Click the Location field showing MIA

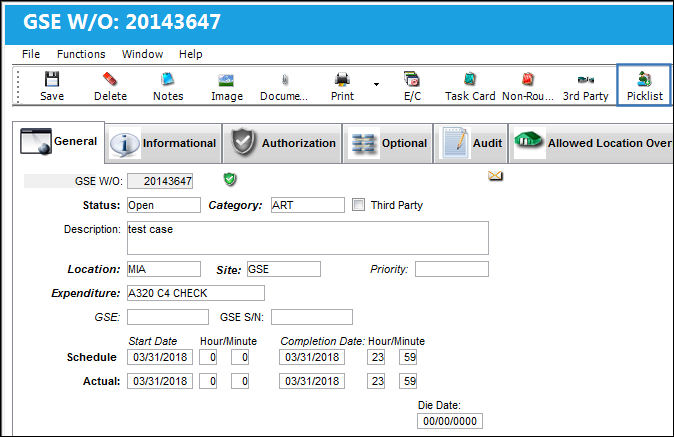pos(164,269)
